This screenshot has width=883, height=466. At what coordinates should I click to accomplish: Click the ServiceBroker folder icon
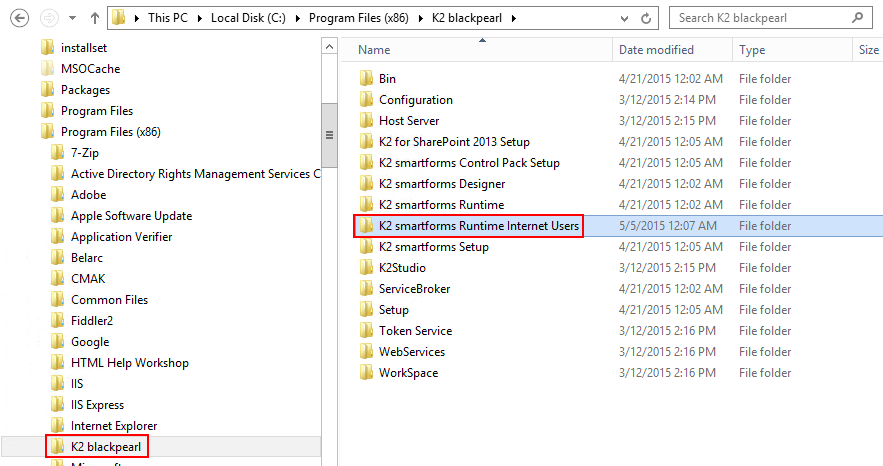pyautogui.click(x=366, y=289)
